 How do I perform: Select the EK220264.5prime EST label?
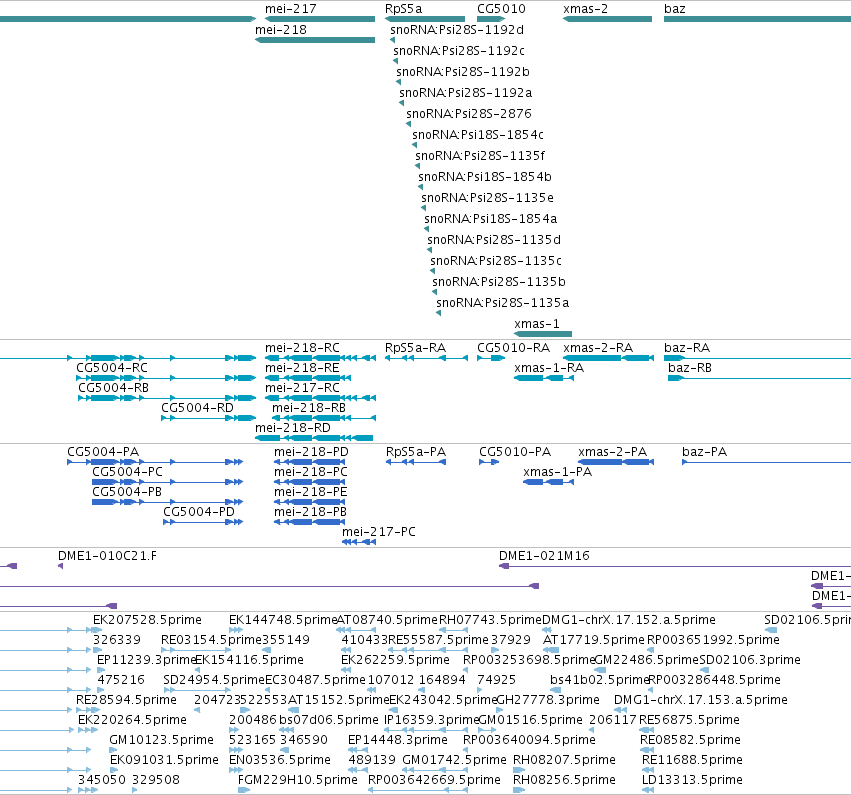[x=132, y=720]
